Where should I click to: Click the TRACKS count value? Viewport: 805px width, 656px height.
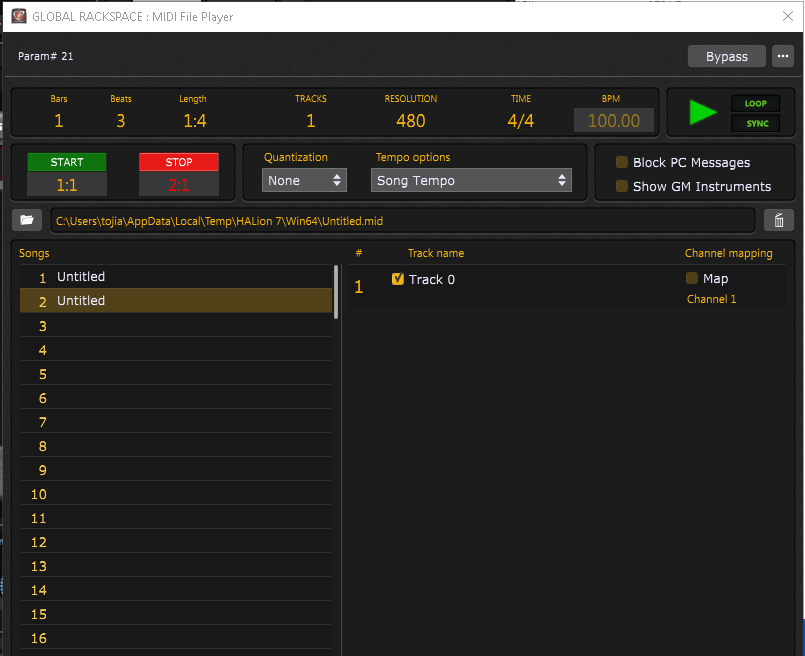click(x=311, y=121)
